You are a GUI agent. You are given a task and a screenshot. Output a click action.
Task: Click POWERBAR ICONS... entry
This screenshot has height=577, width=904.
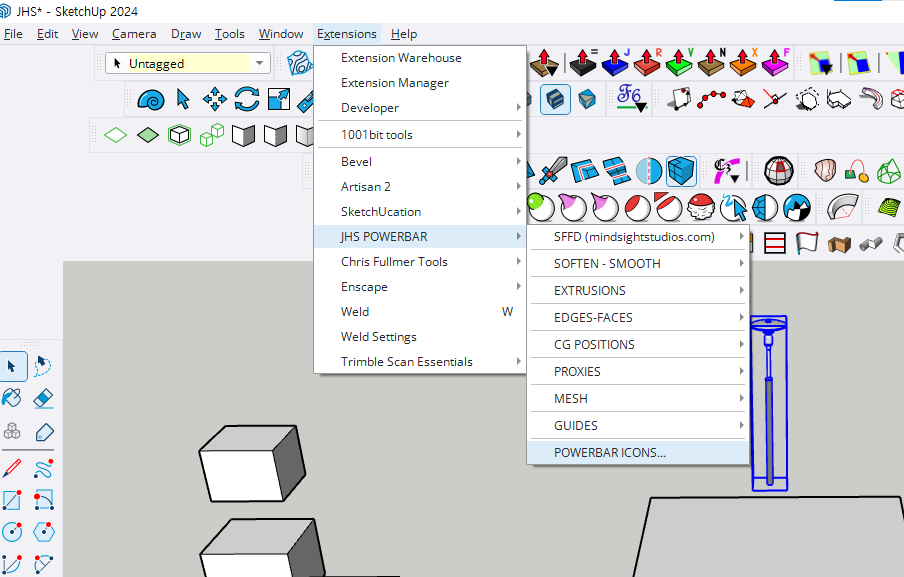point(638,452)
